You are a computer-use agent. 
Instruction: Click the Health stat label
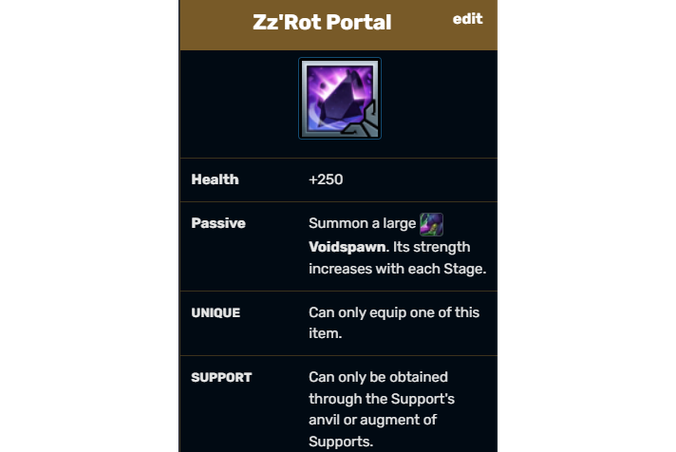(x=215, y=179)
